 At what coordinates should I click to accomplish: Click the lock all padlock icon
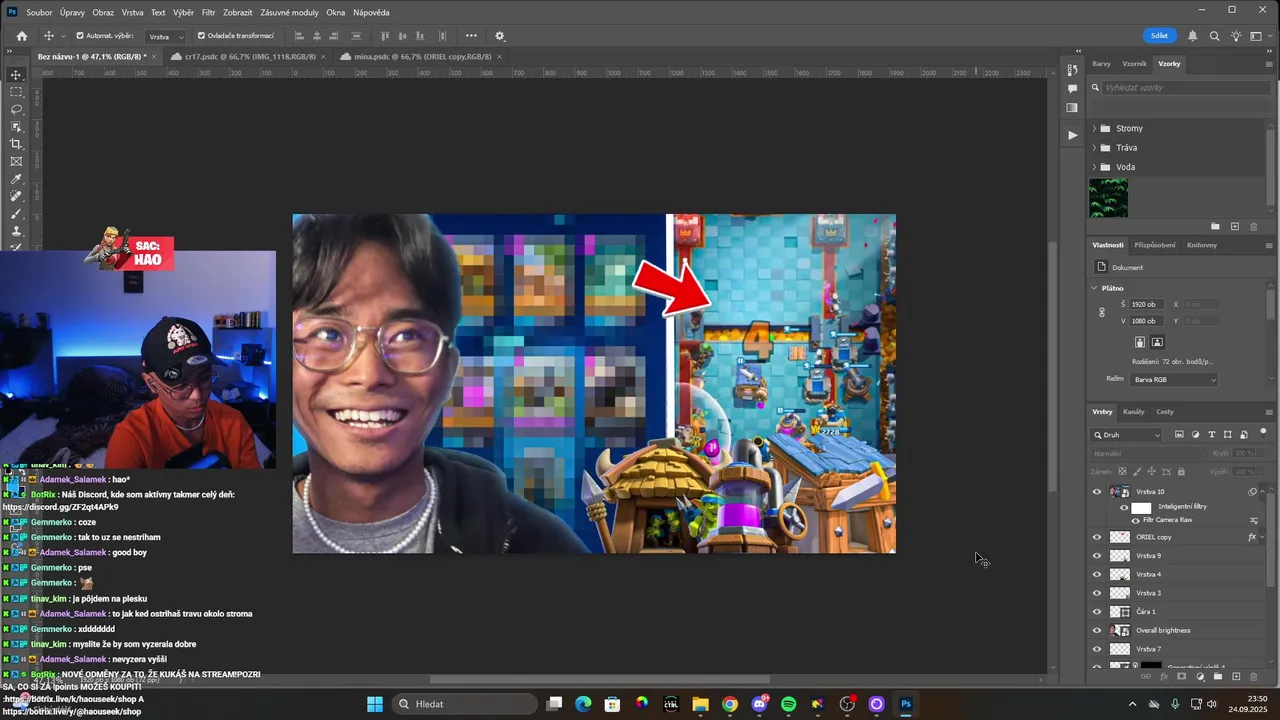(1181, 472)
